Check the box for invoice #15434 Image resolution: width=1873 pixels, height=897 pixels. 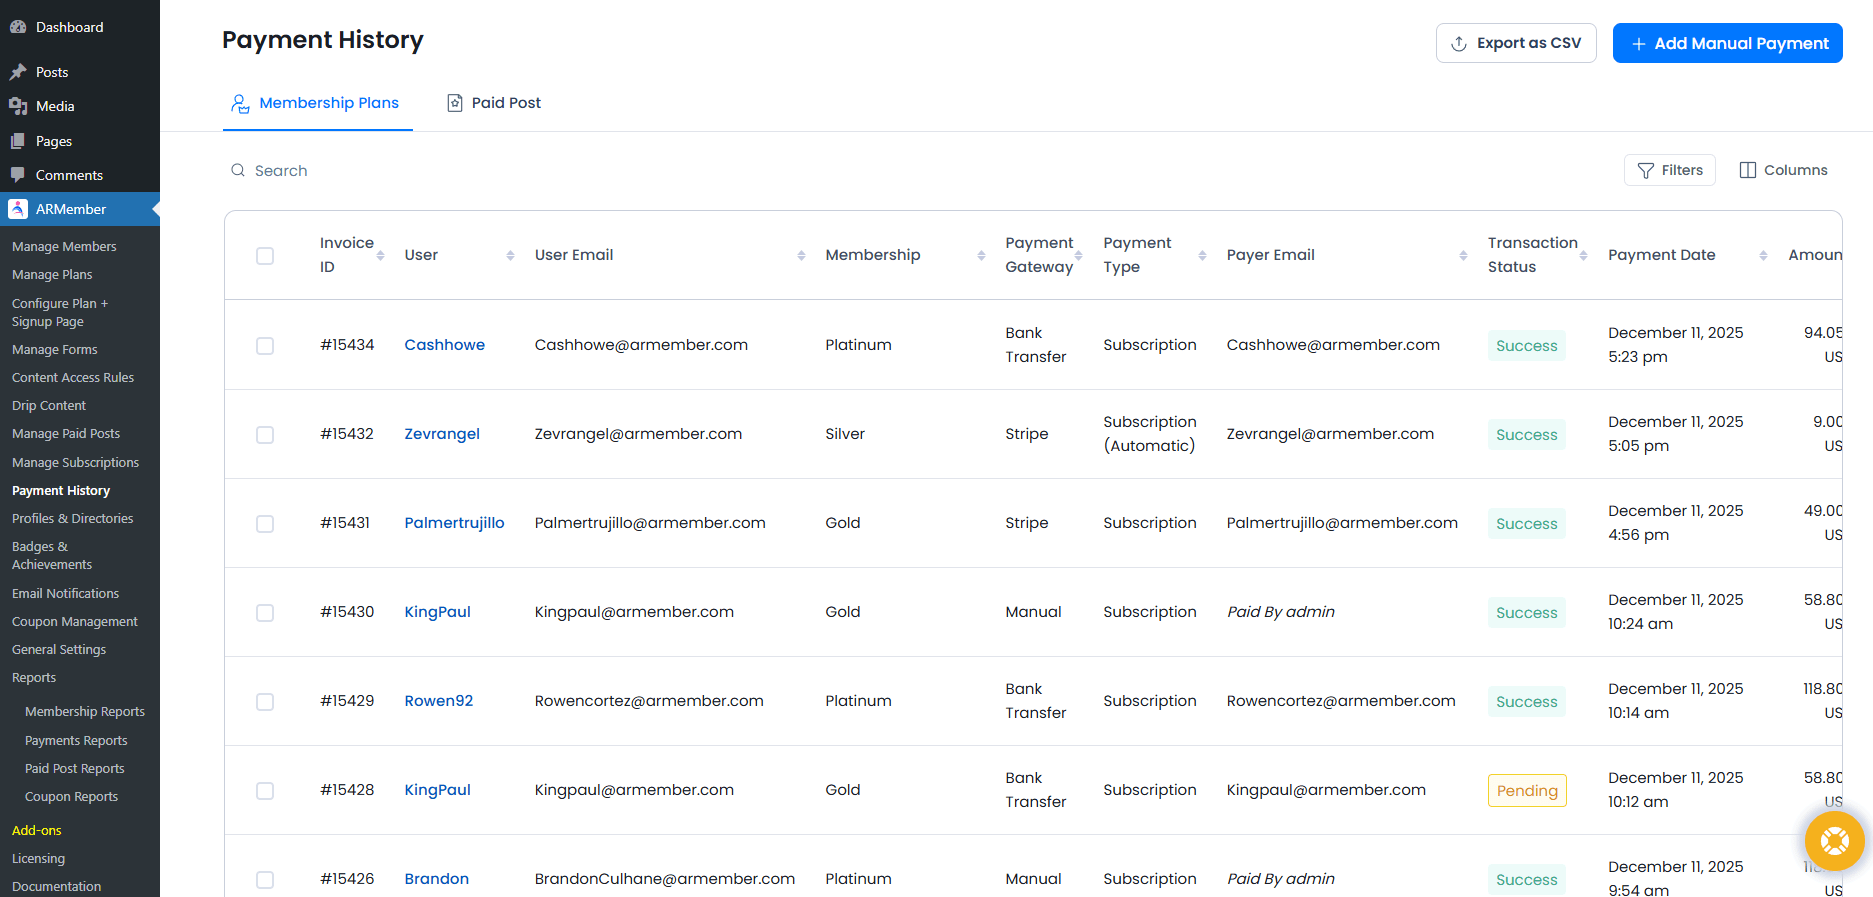[x=265, y=346]
